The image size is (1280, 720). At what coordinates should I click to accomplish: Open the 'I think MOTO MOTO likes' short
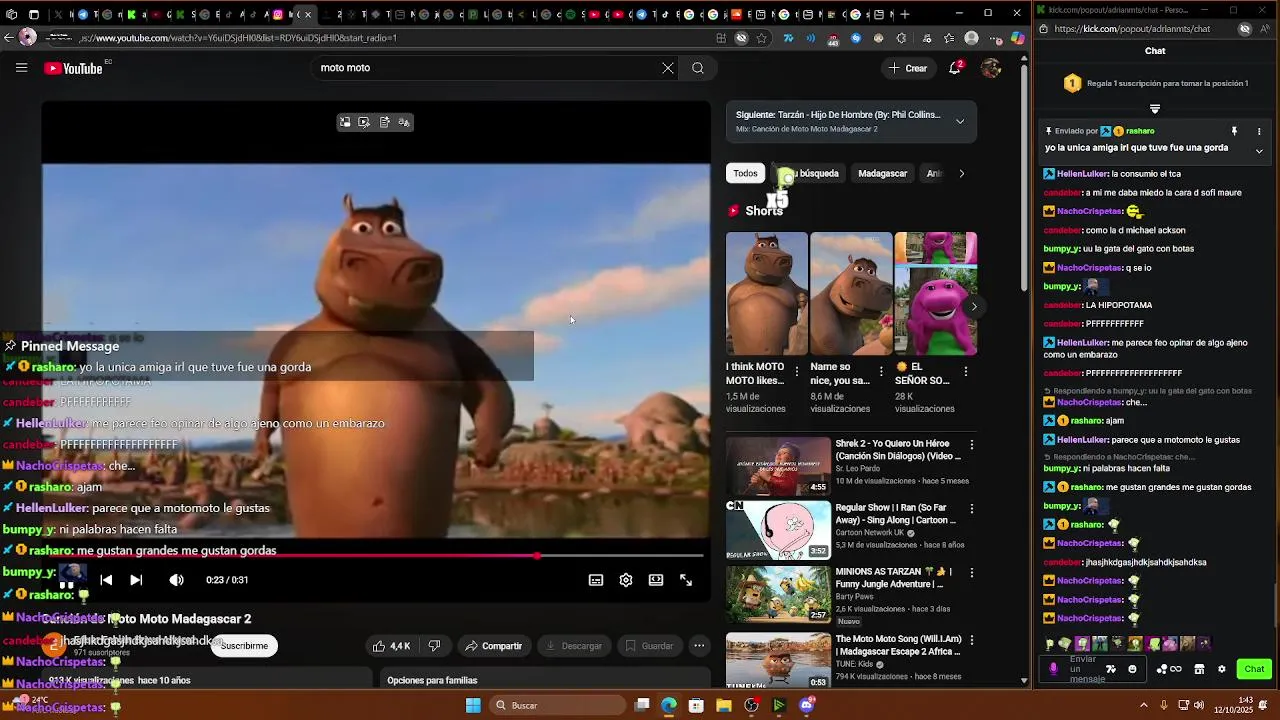(x=766, y=294)
